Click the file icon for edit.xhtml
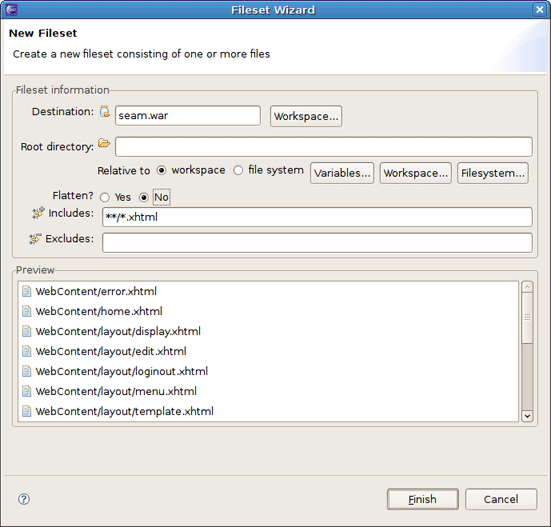The width and height of the screenshot is (551, 527). pos(27,351)
